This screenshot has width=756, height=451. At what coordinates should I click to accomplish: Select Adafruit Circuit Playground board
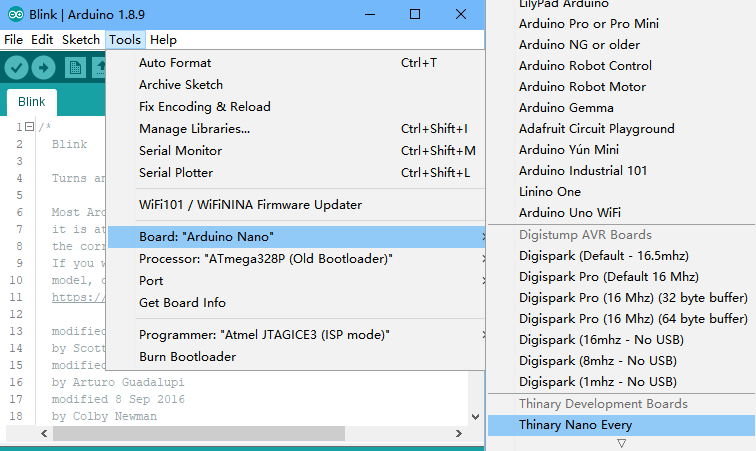point(621,129)
